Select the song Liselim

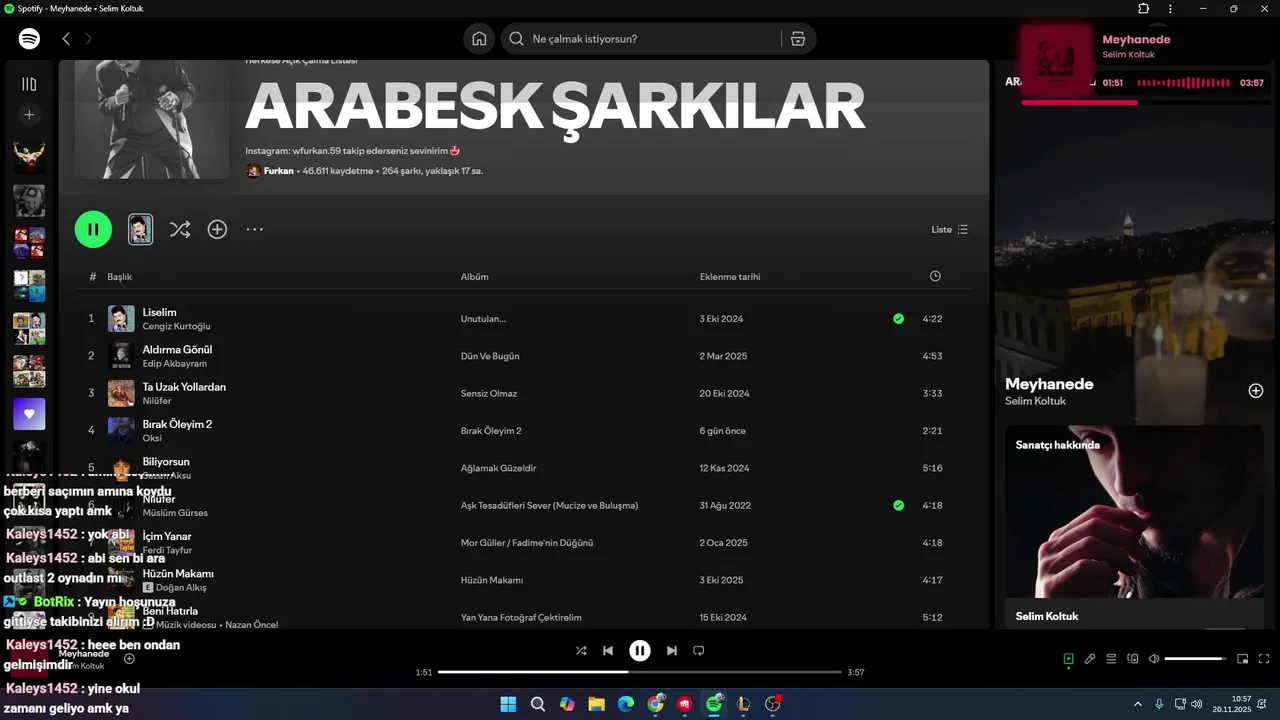pyautogui.click(x=159, y=312)
